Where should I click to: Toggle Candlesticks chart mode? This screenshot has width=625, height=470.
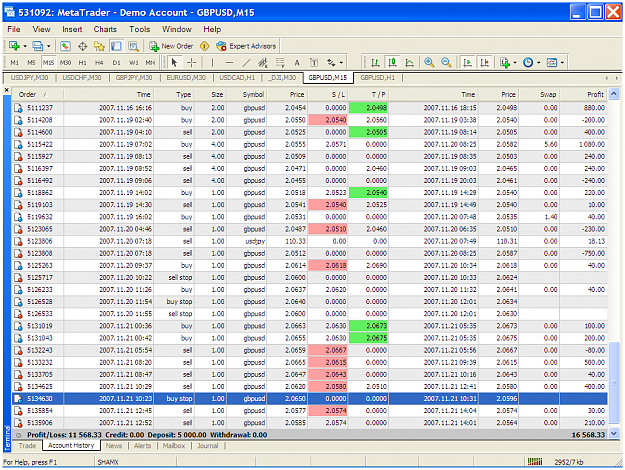tap(393, 63)
